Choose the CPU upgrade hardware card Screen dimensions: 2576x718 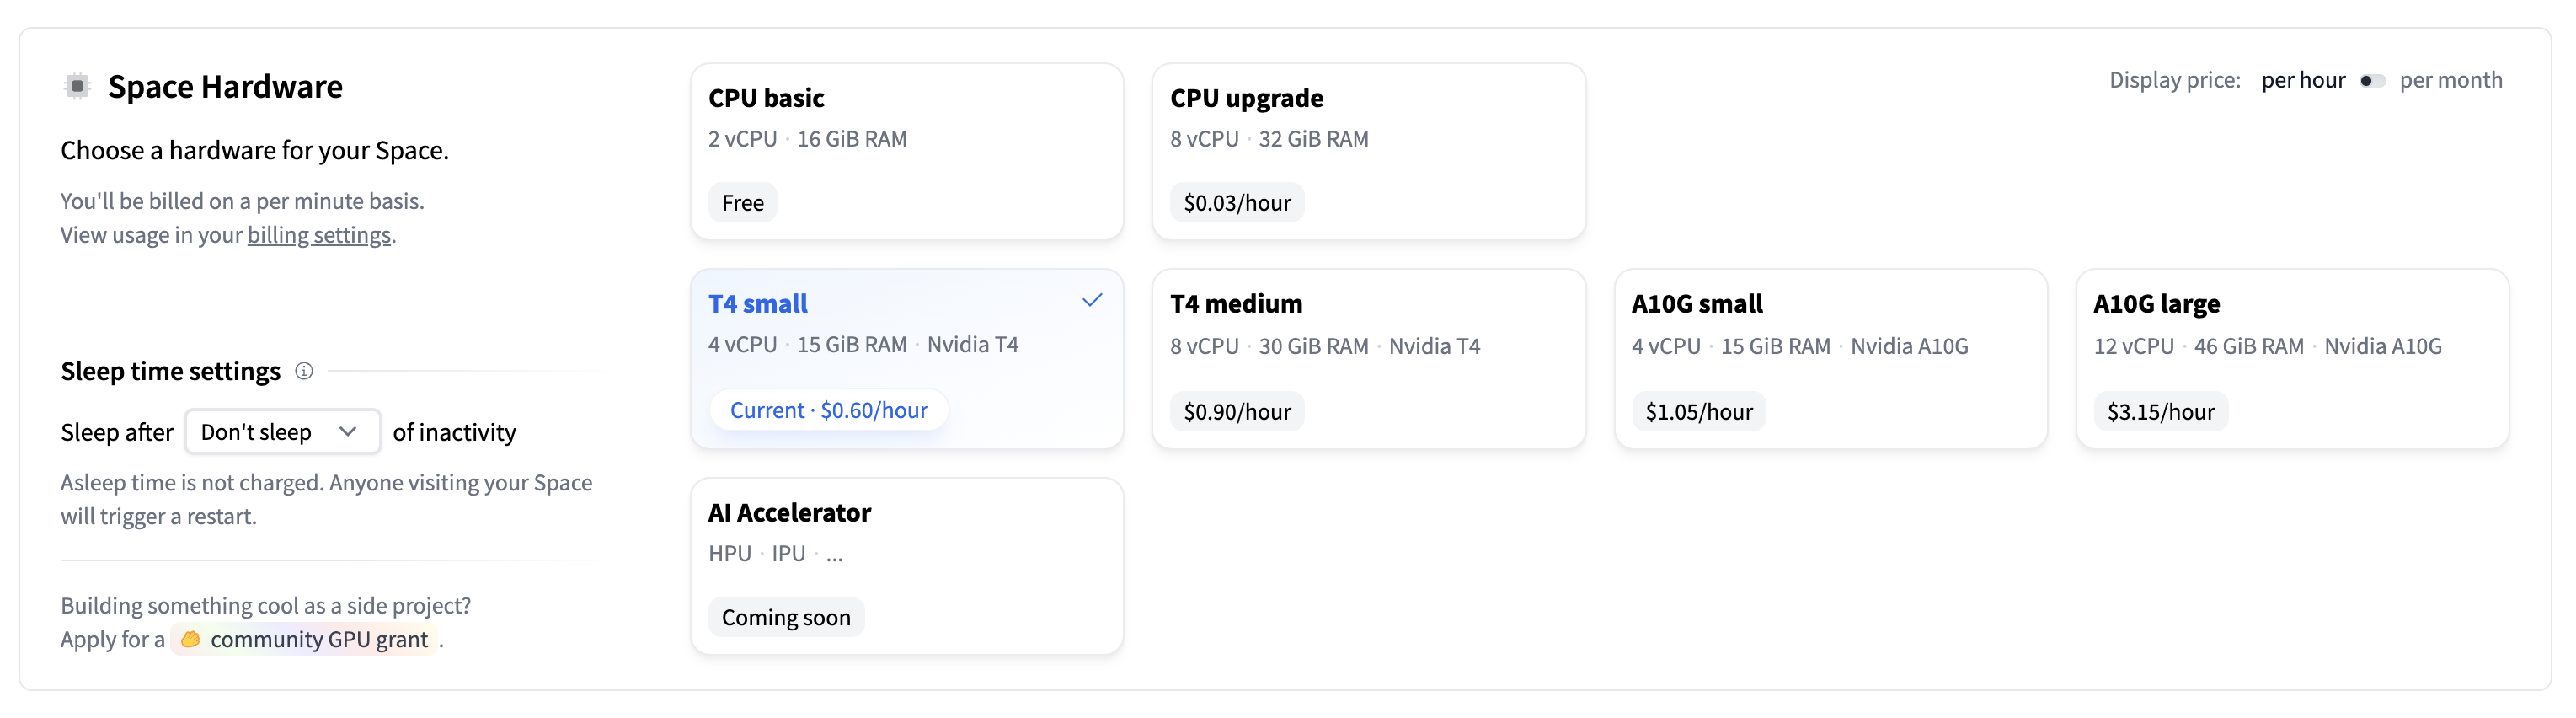pos(1368,151)
